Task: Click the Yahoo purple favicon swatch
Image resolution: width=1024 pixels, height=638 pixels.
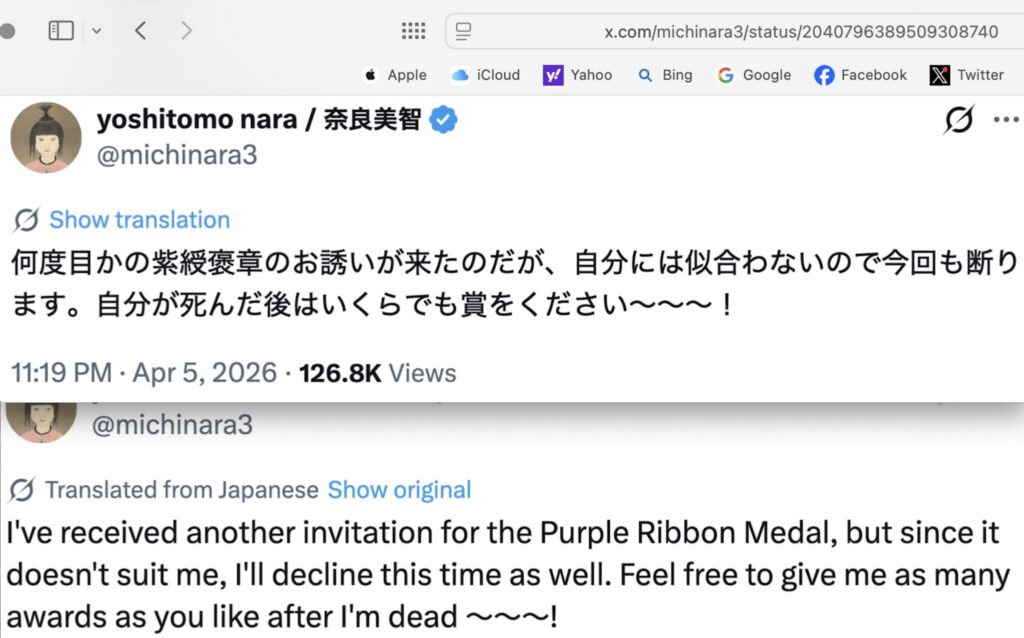Action: tap(551, 74)
